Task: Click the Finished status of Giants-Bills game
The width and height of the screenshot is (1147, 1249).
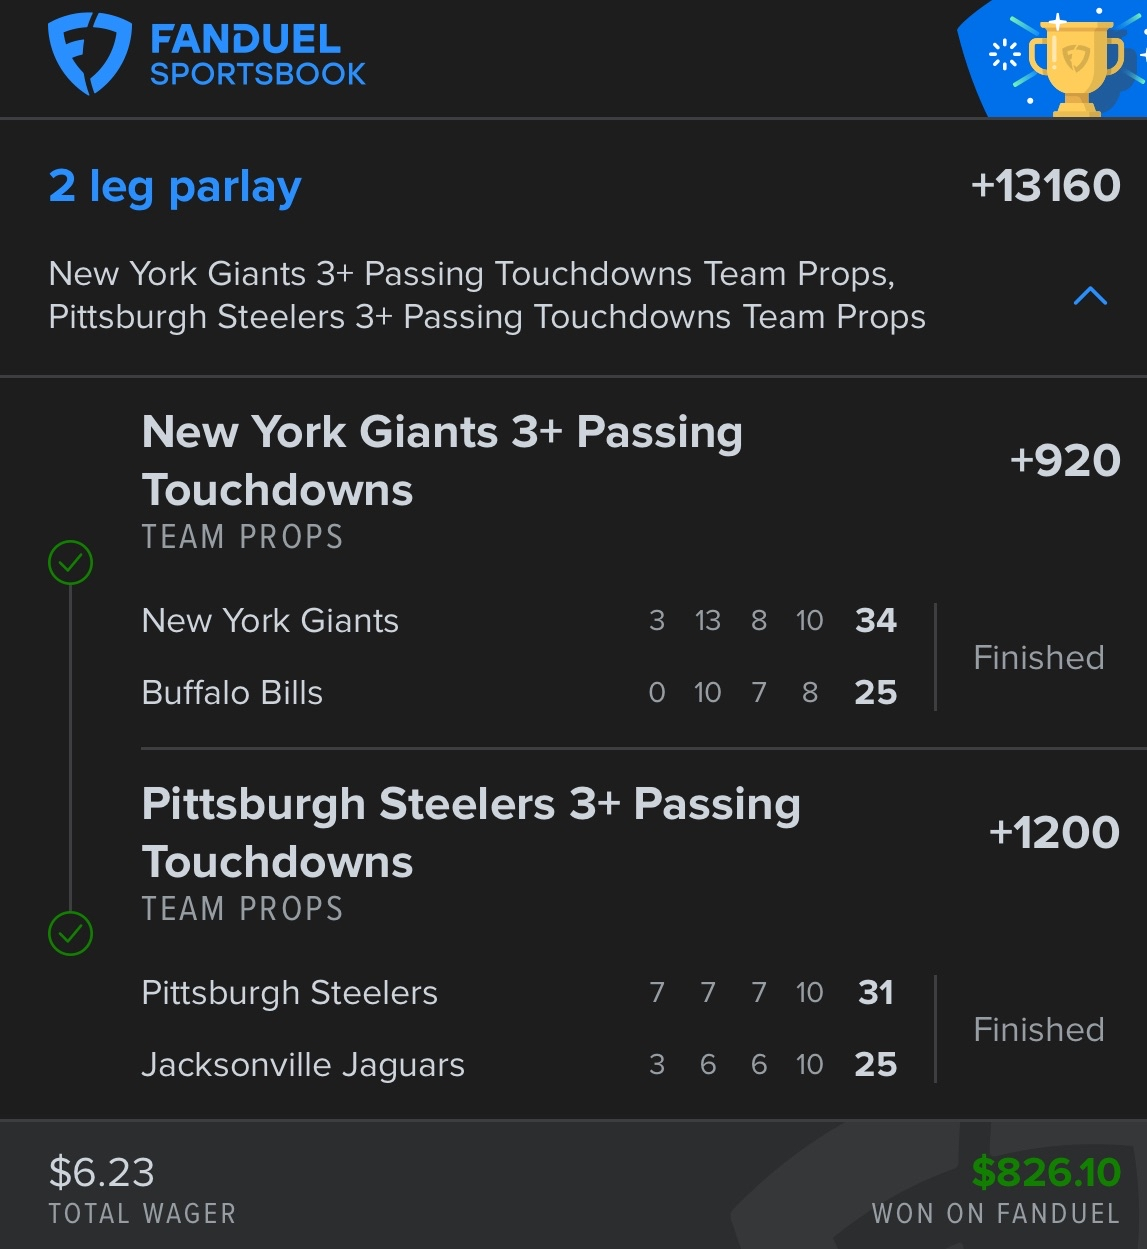Action: (x=1039, y=658)
